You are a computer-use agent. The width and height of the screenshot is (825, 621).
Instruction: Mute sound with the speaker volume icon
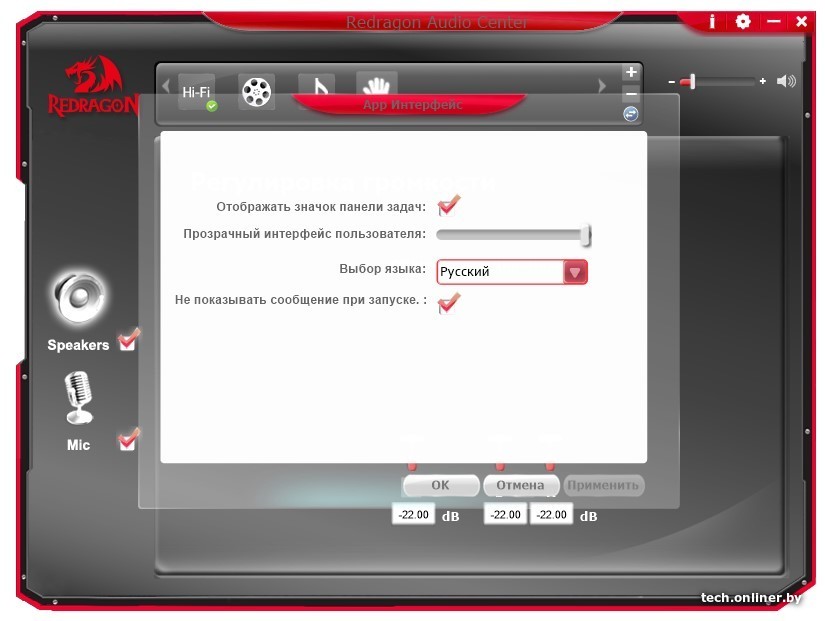click(786, 81)
